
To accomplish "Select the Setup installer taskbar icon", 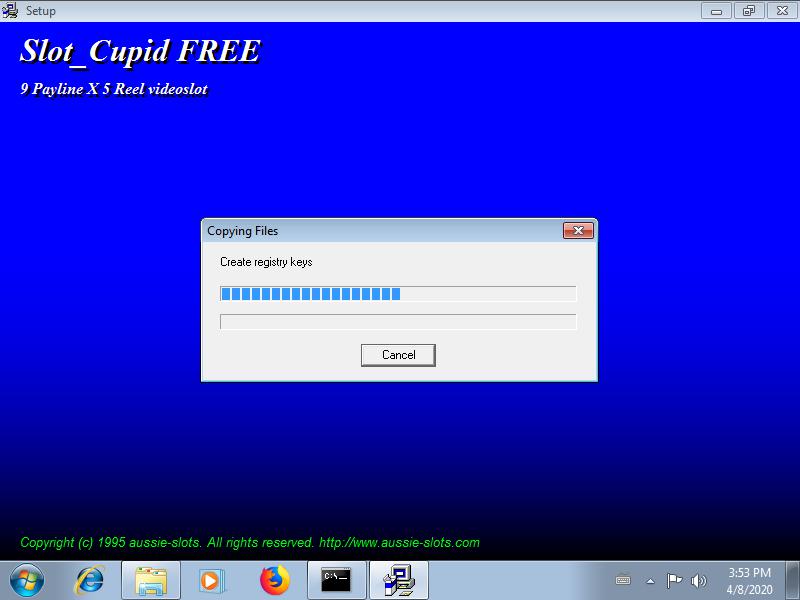I will [x=398, y=581].
